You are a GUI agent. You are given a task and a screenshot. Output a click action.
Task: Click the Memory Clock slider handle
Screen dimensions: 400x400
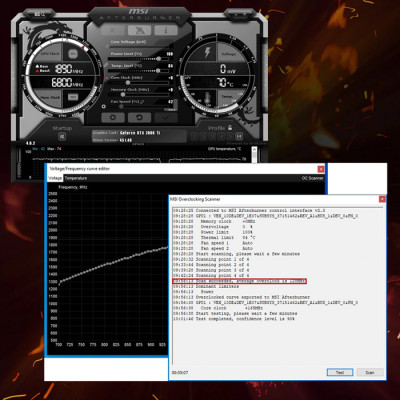pyautogui.click(x=123, y=95)
